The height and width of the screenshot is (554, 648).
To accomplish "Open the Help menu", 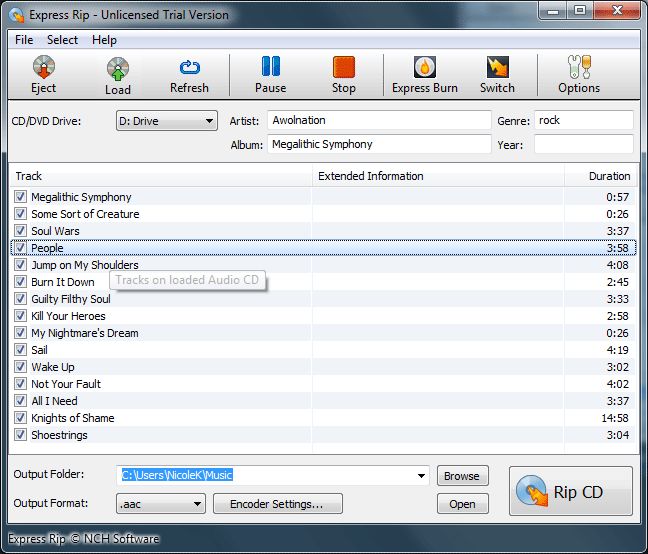I will pyautogui.click(x=104, y=40).
